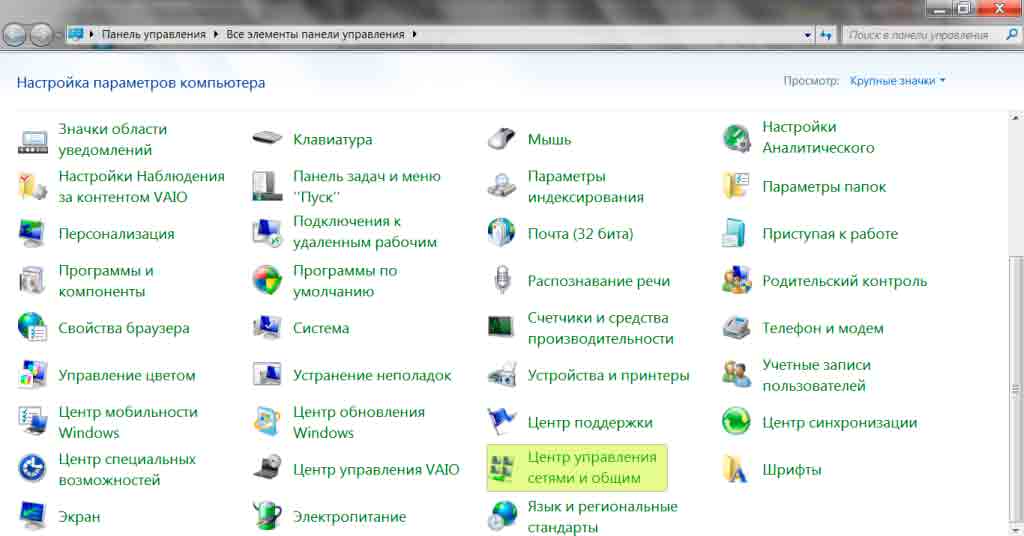Open the Клавиатура keyboard icon
The width and height of the screenshot is (1024, 536).
[268, 139]
